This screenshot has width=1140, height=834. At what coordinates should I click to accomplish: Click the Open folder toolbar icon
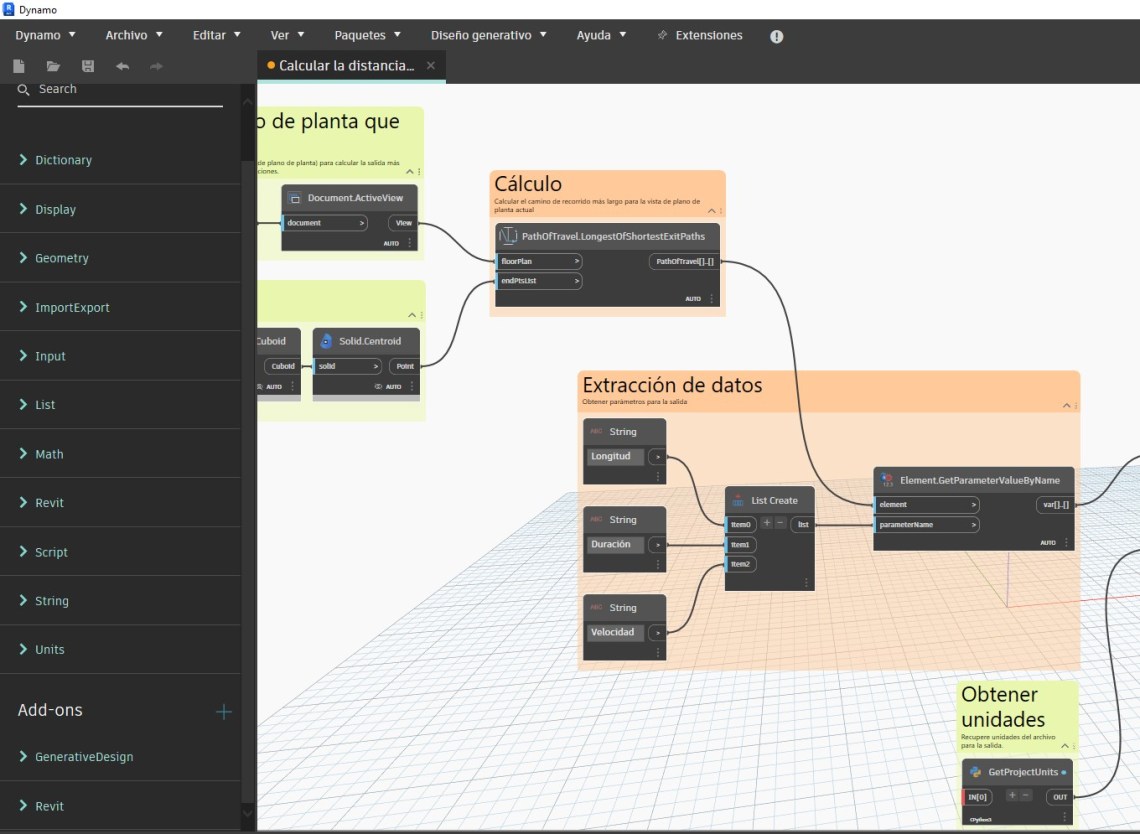click(53, 66)
